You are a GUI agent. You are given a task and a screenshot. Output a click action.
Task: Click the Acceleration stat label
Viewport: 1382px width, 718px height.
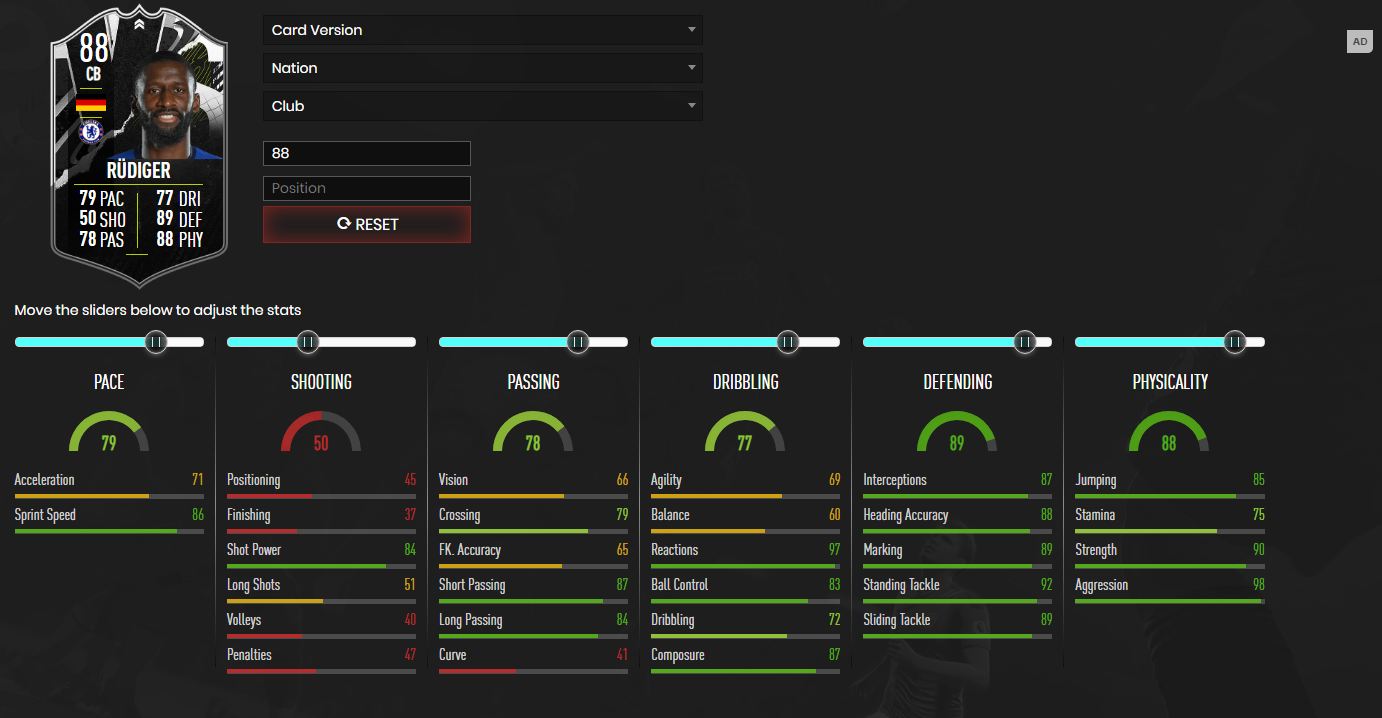pyautogui.click(x=44, y=480)
